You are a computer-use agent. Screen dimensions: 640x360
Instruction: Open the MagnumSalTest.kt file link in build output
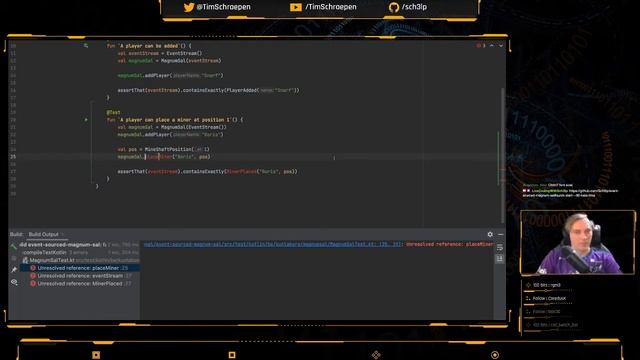(x=272, y=244)
